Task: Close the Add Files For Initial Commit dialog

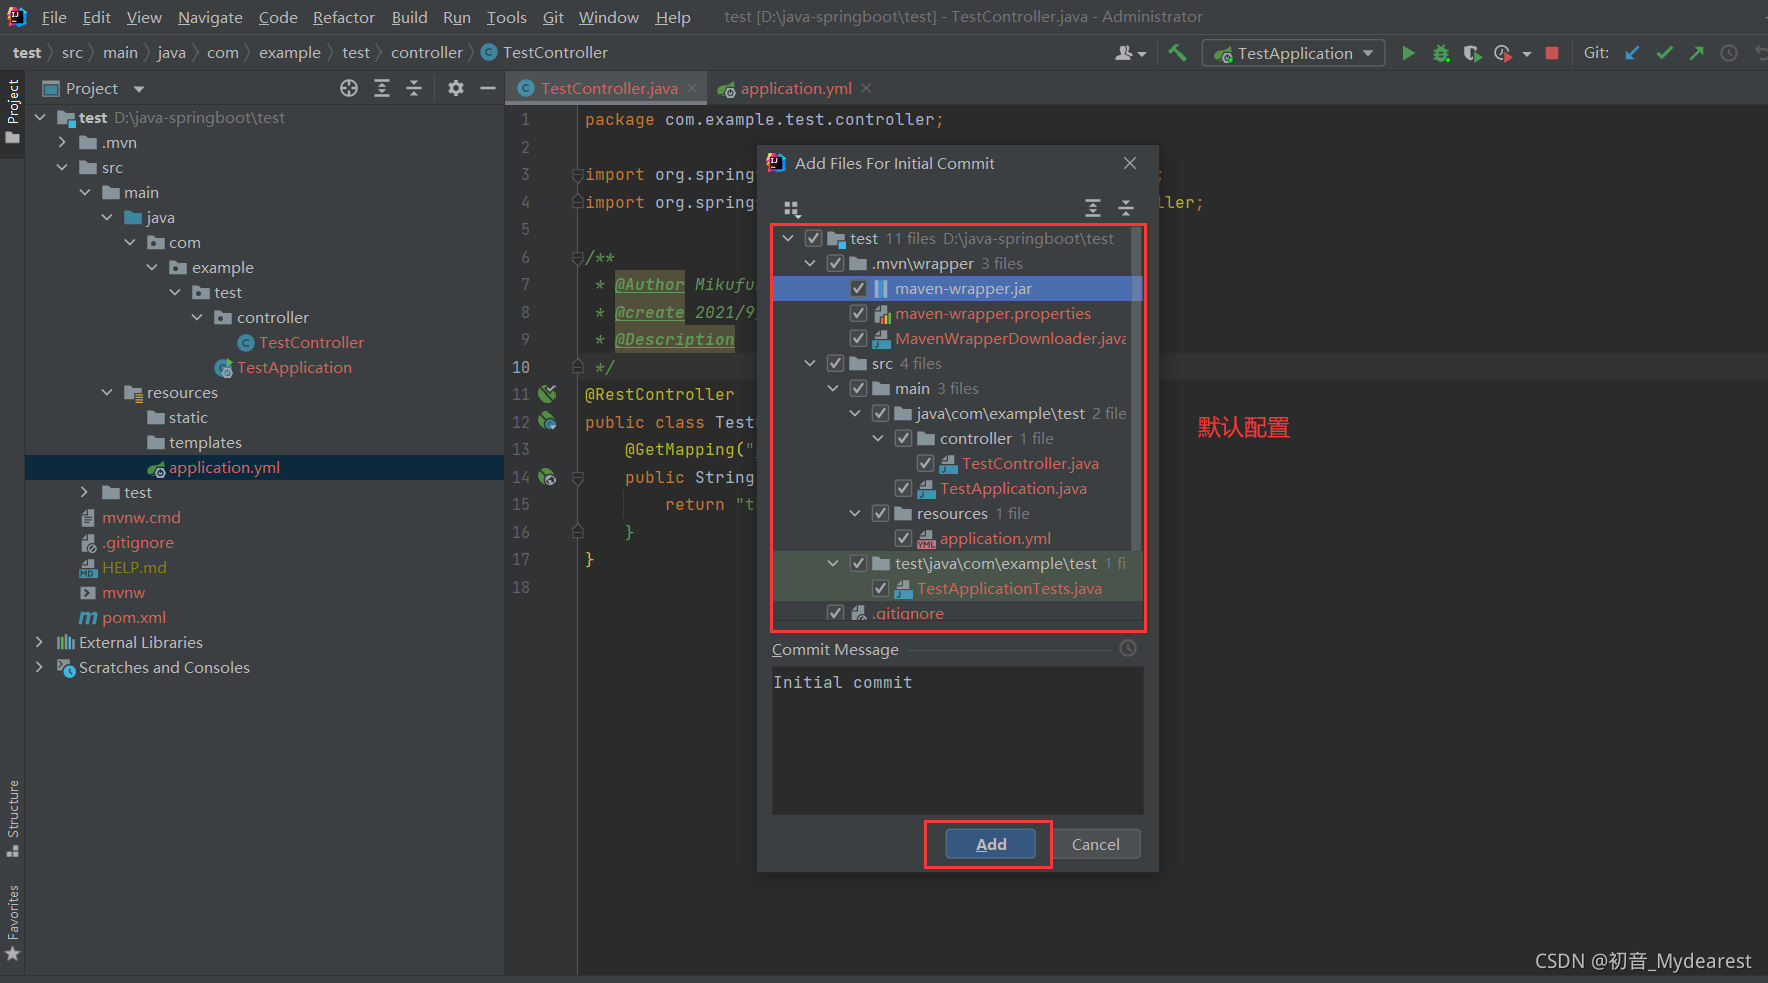Action: pos(1130,163)
